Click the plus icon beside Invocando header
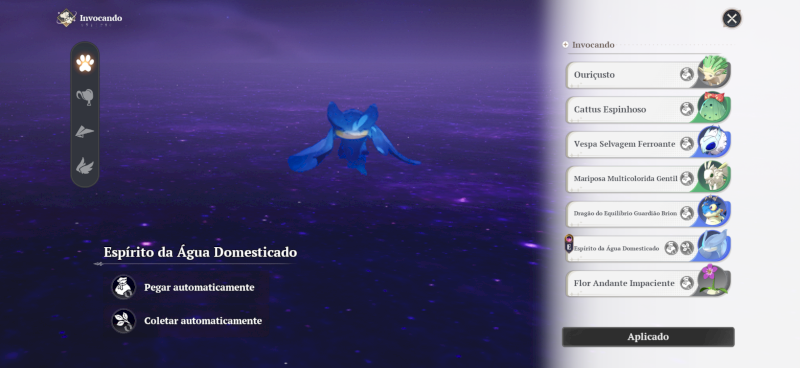This screenshot has width=800, height=368. 565,44
